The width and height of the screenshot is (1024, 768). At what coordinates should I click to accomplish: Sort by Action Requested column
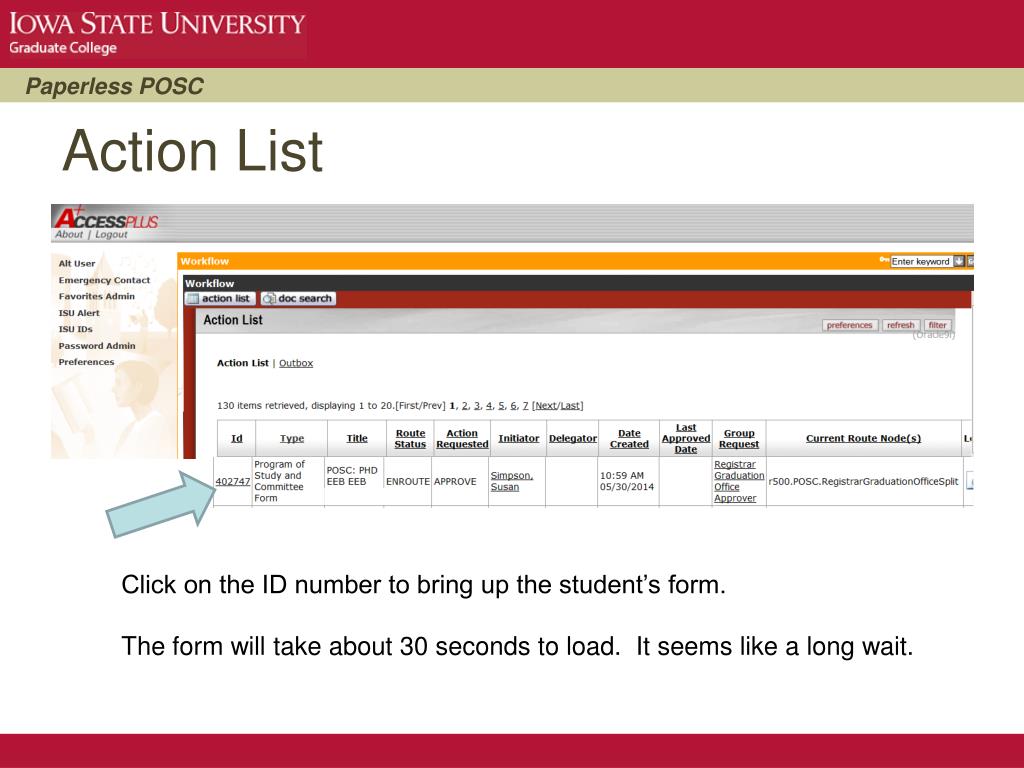pyautogui.click(x=462, y=438)
